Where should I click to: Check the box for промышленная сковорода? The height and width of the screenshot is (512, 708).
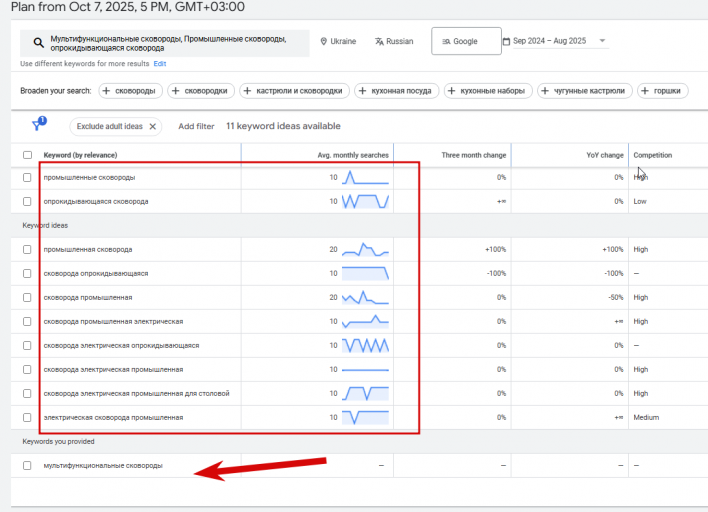coord(27,249)
